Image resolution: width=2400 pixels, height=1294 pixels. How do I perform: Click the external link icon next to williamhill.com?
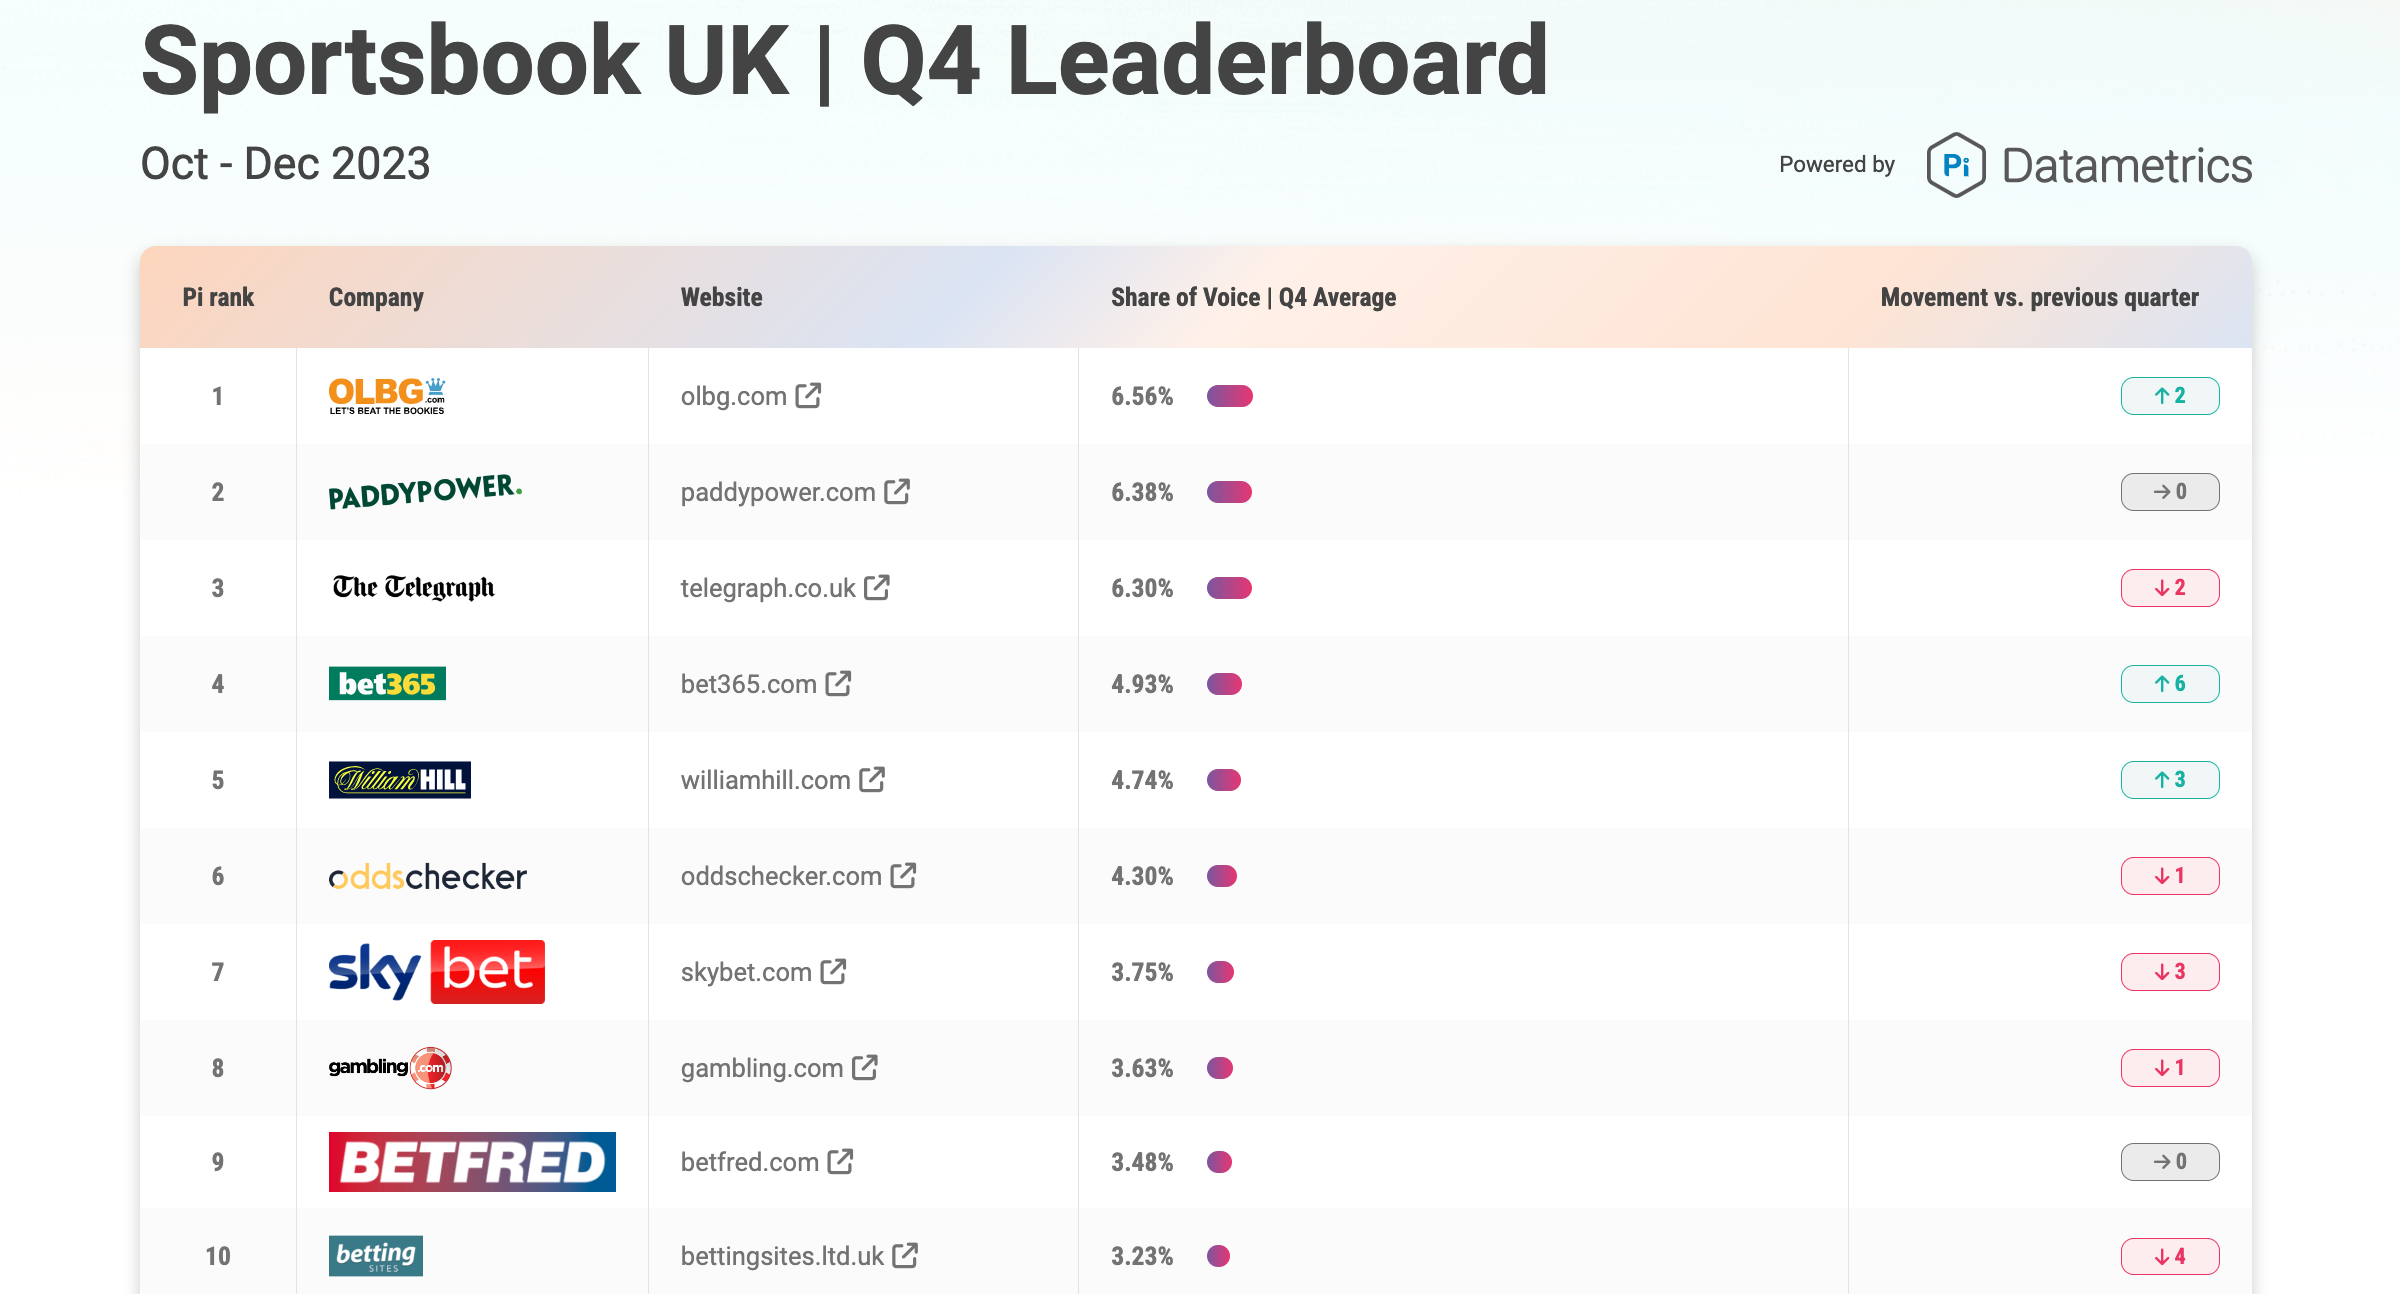873,780
